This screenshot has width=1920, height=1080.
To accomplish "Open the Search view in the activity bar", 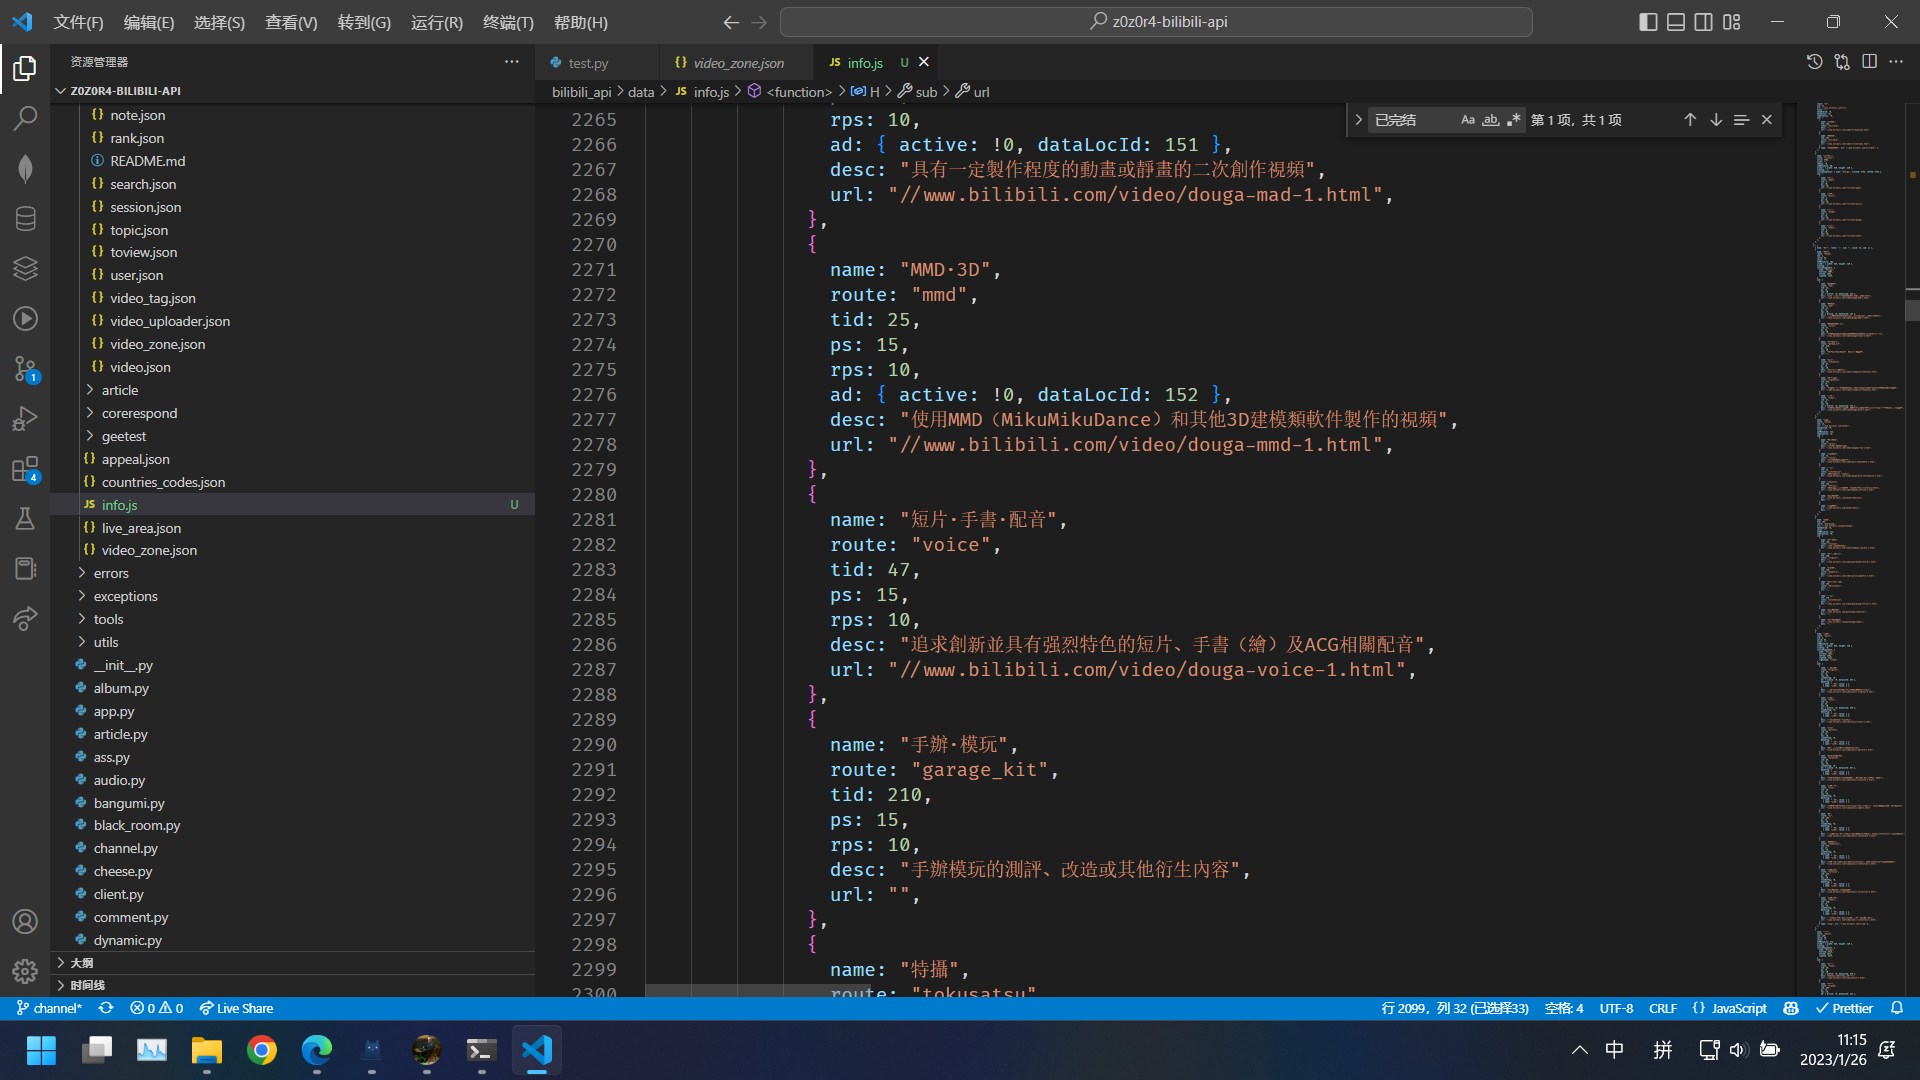I will (x=26, y=118).
